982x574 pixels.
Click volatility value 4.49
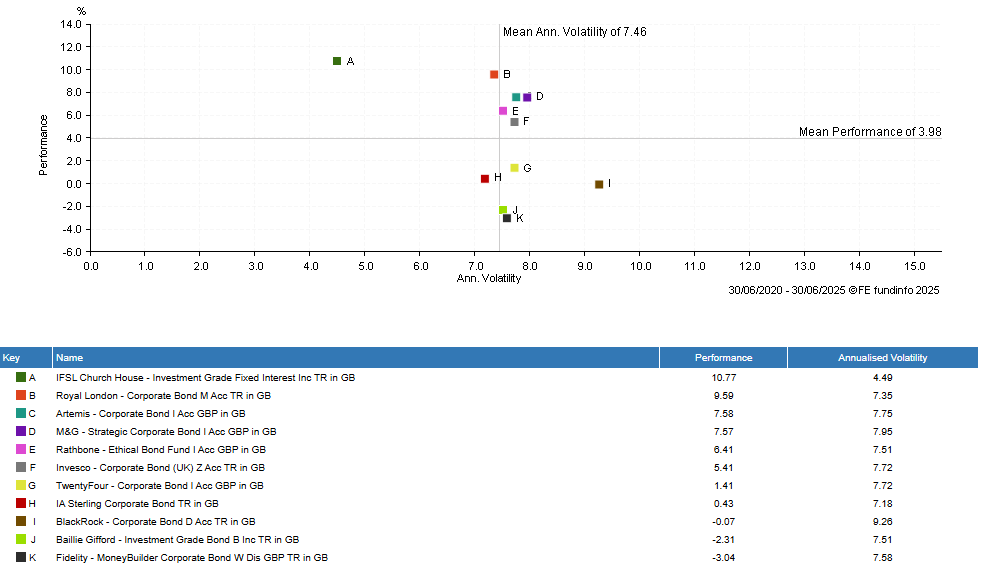[x=882, y=378]
